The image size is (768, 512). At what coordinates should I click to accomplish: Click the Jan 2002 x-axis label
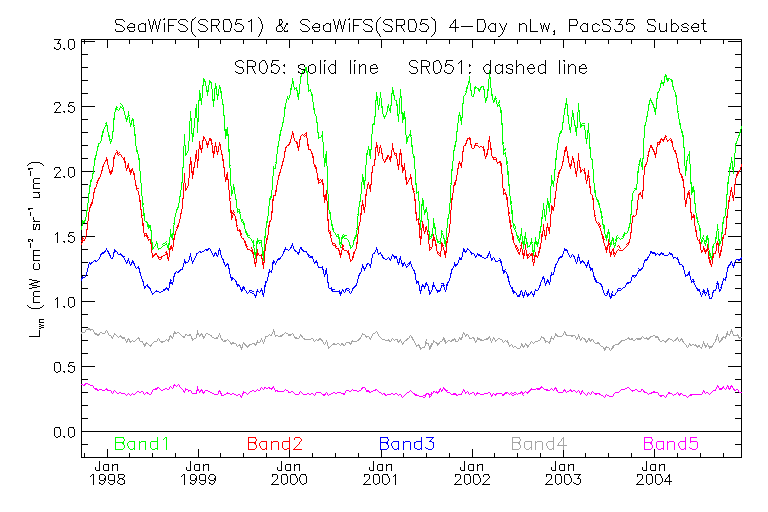[472, 473]
